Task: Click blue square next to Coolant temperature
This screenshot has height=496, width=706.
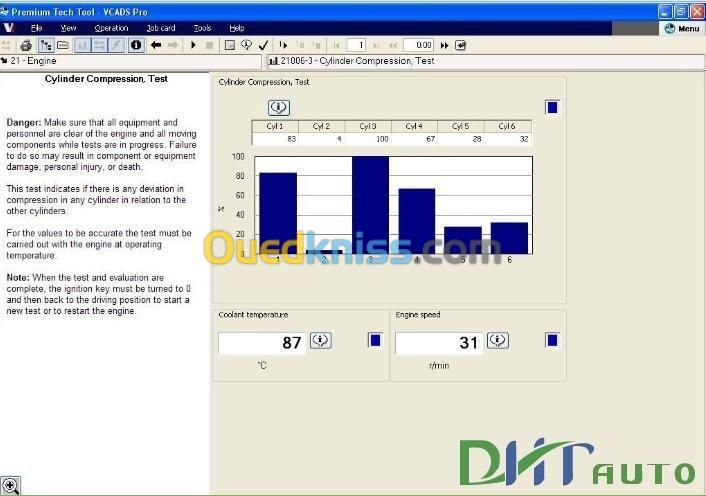Action: tap(375, 341)
